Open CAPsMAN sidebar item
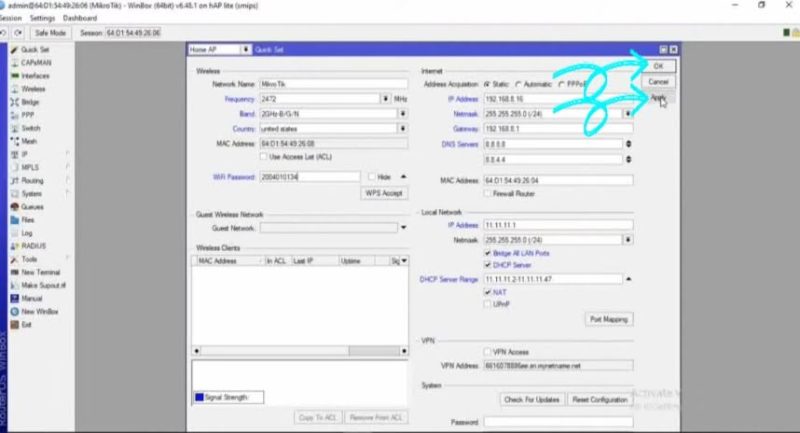Image resolution: width=800 pixels, height=433 pixels. 31,63
